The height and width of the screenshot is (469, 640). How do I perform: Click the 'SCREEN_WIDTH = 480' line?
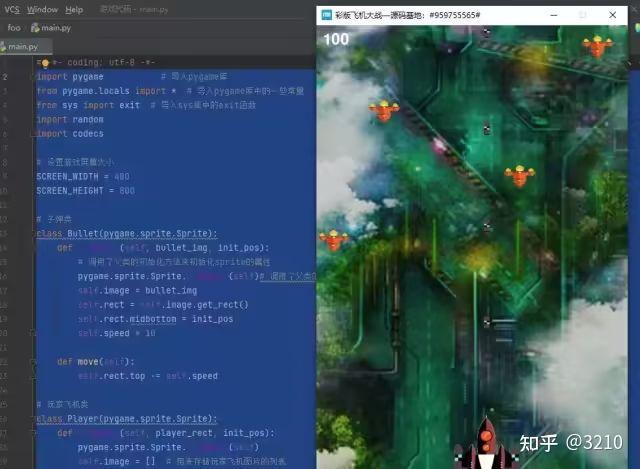click(x=83, y=177)
